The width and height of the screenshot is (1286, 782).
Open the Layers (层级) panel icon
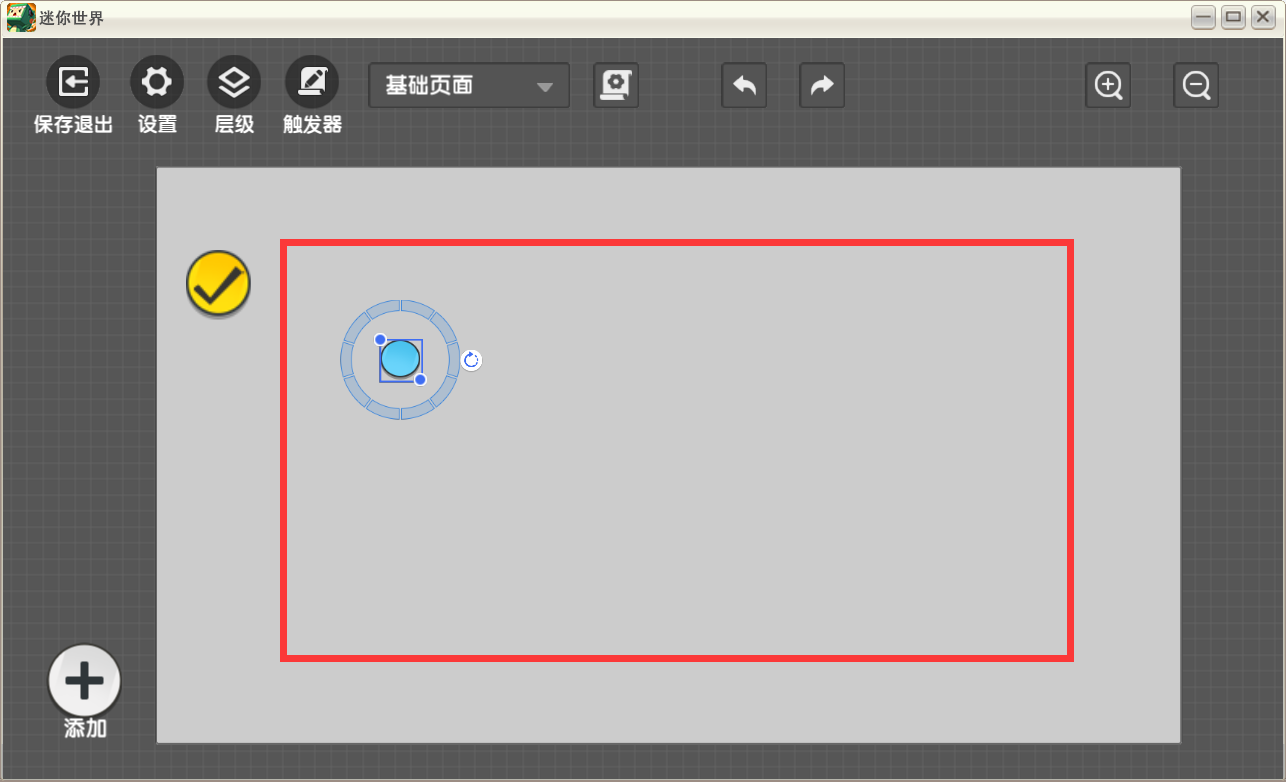(234, 82)
